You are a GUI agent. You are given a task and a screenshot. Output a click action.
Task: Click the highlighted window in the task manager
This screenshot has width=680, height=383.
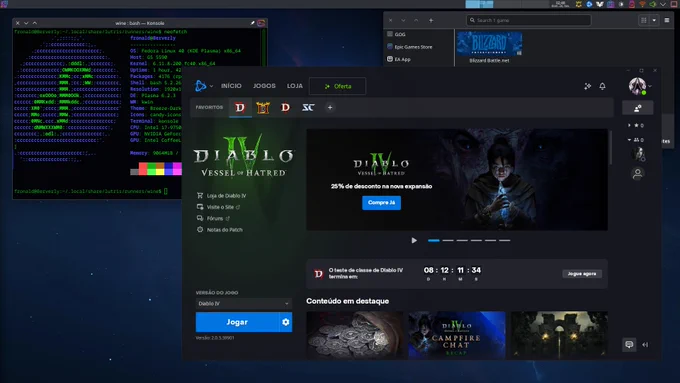click(x=479, y=4)
